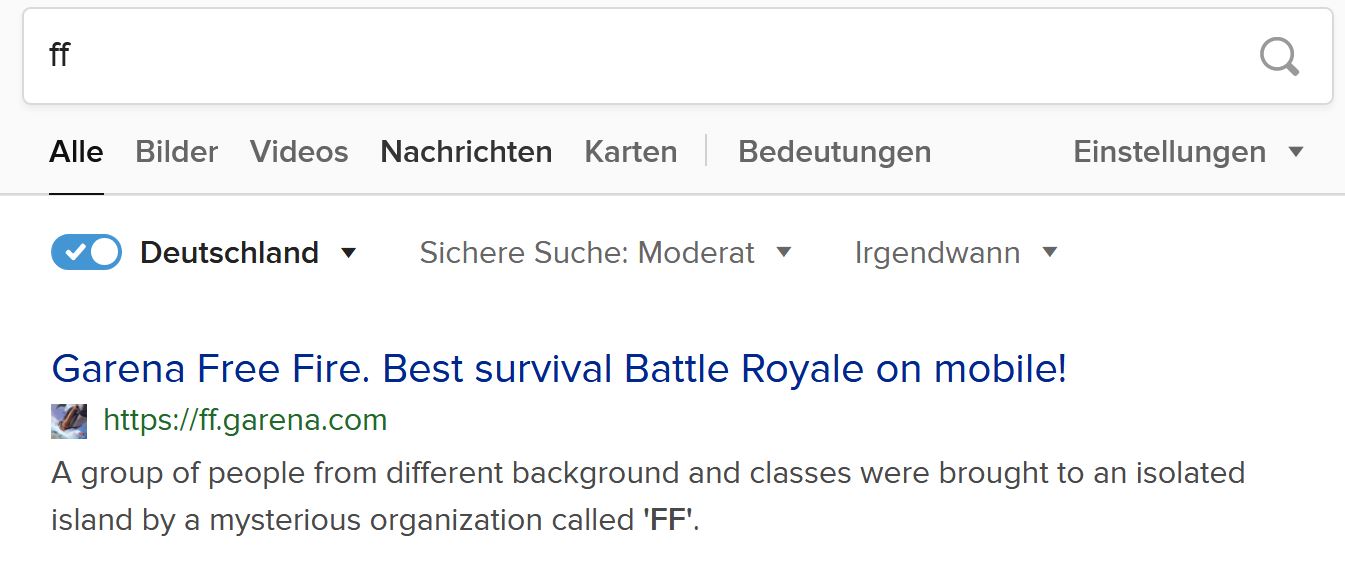Image resolution: width=1345 pixels, height=571 pixels.
Task: Go to the Karten tab
Action: [630, 152]
